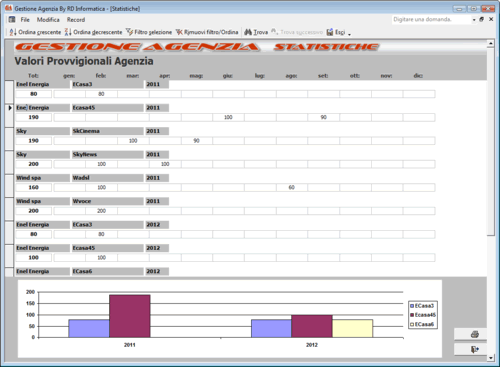
Task: Click the Valori Provvigionali Agenzia heading
Action: (84, 61)
